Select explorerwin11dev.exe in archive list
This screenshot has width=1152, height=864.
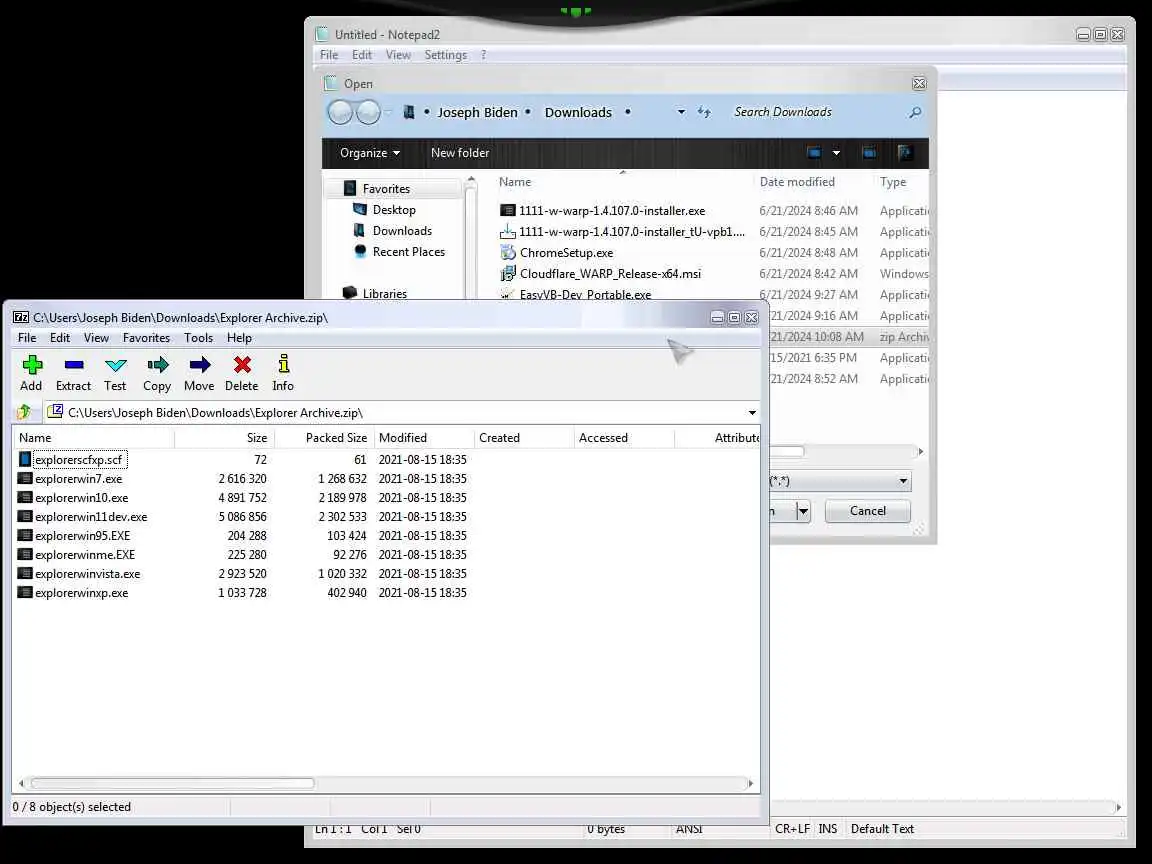click(91, 517)
